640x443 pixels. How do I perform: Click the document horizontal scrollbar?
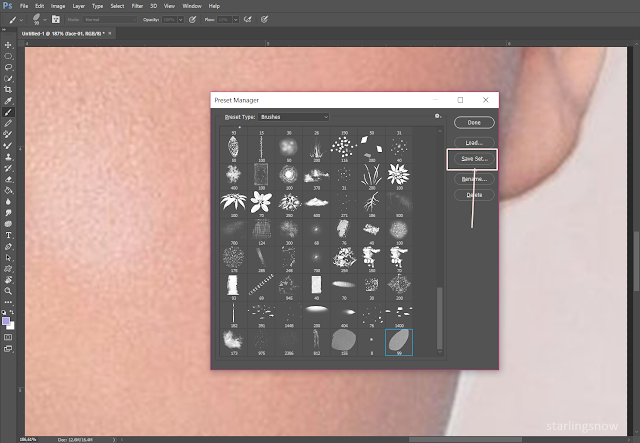tap(465, 440)
